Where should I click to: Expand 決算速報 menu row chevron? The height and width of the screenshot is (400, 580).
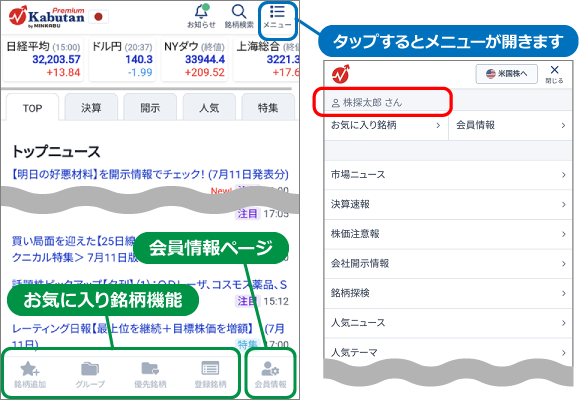pos(563,204)
